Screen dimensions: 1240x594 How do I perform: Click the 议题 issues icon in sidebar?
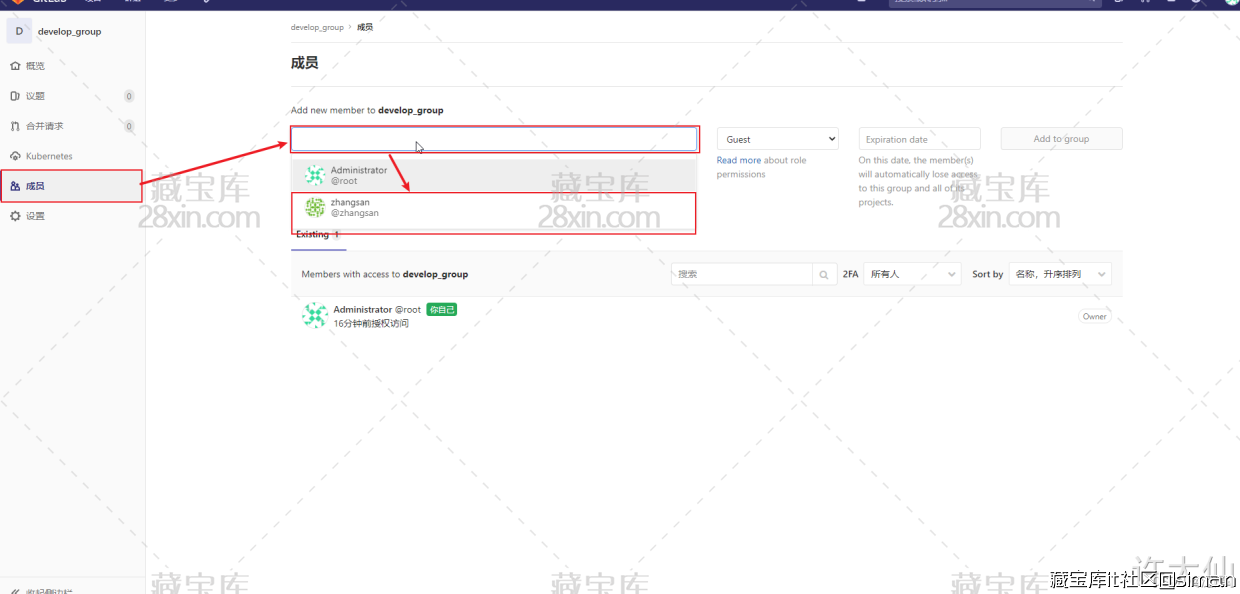pos(15,96)
